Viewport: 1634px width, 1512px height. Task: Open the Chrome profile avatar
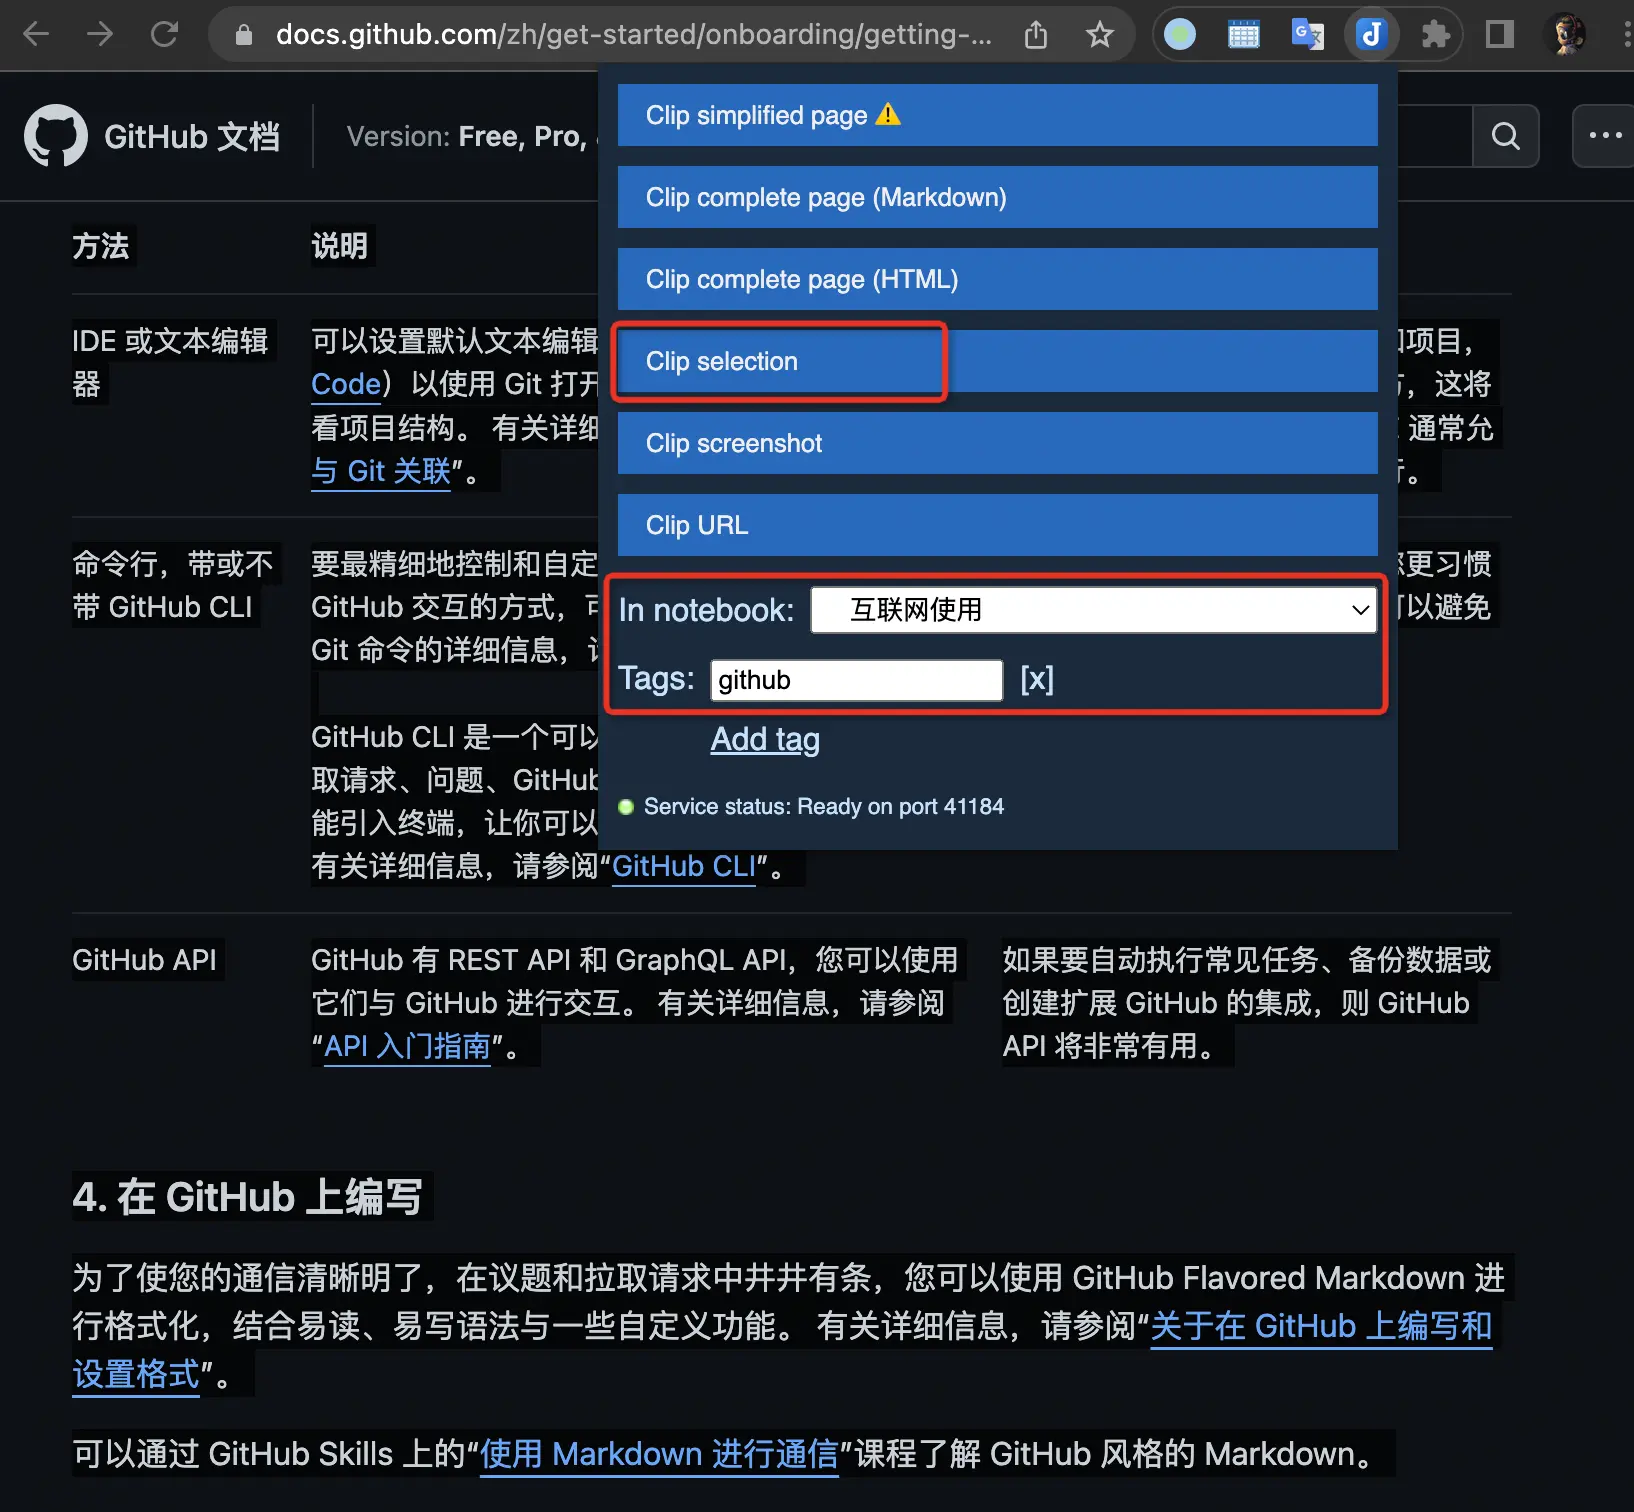coord(1566,35)
